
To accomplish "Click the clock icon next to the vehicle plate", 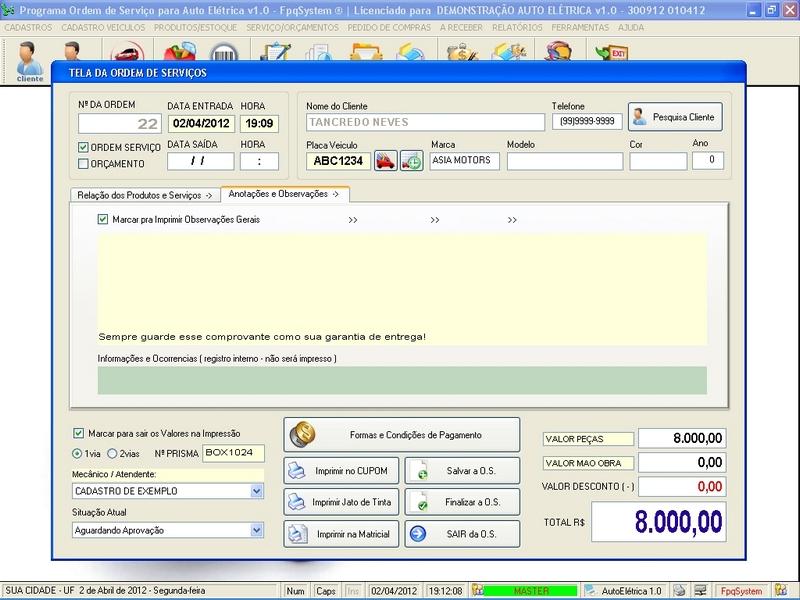I will [x=411, y=161].
